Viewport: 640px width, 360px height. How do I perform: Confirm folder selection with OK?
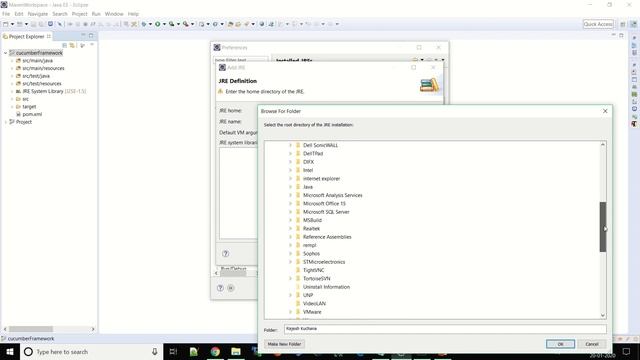560,344
